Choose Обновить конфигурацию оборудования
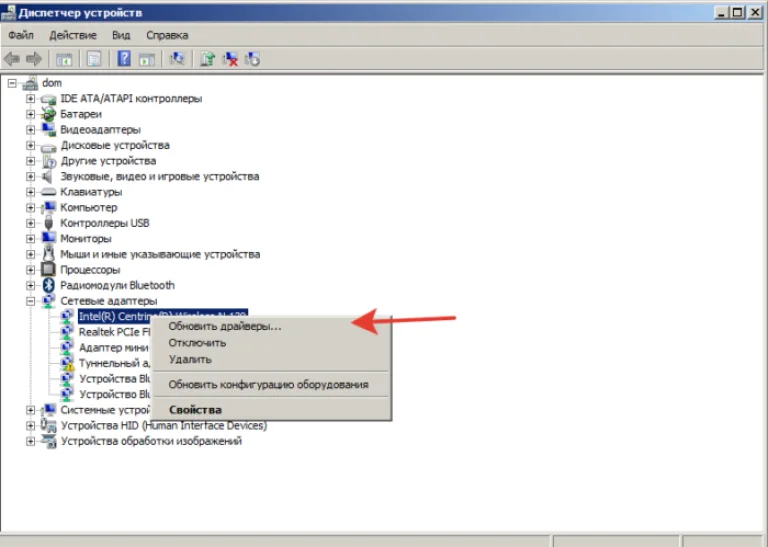Screen dimensions: 768x547 271,384
